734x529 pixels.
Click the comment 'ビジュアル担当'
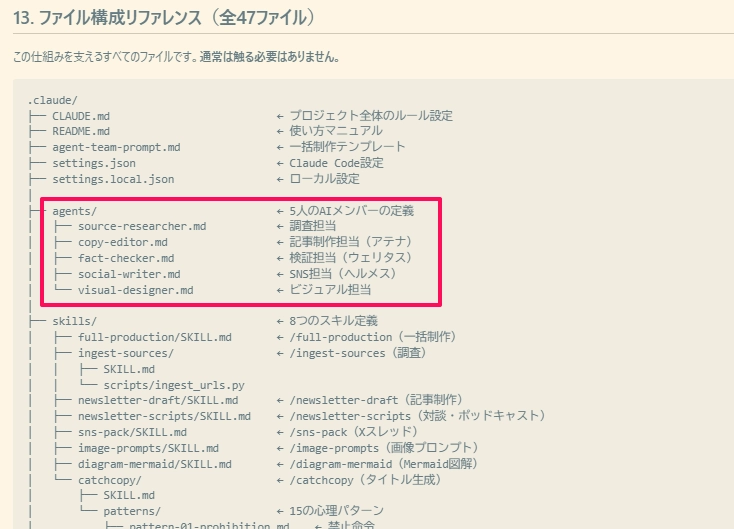330,290
